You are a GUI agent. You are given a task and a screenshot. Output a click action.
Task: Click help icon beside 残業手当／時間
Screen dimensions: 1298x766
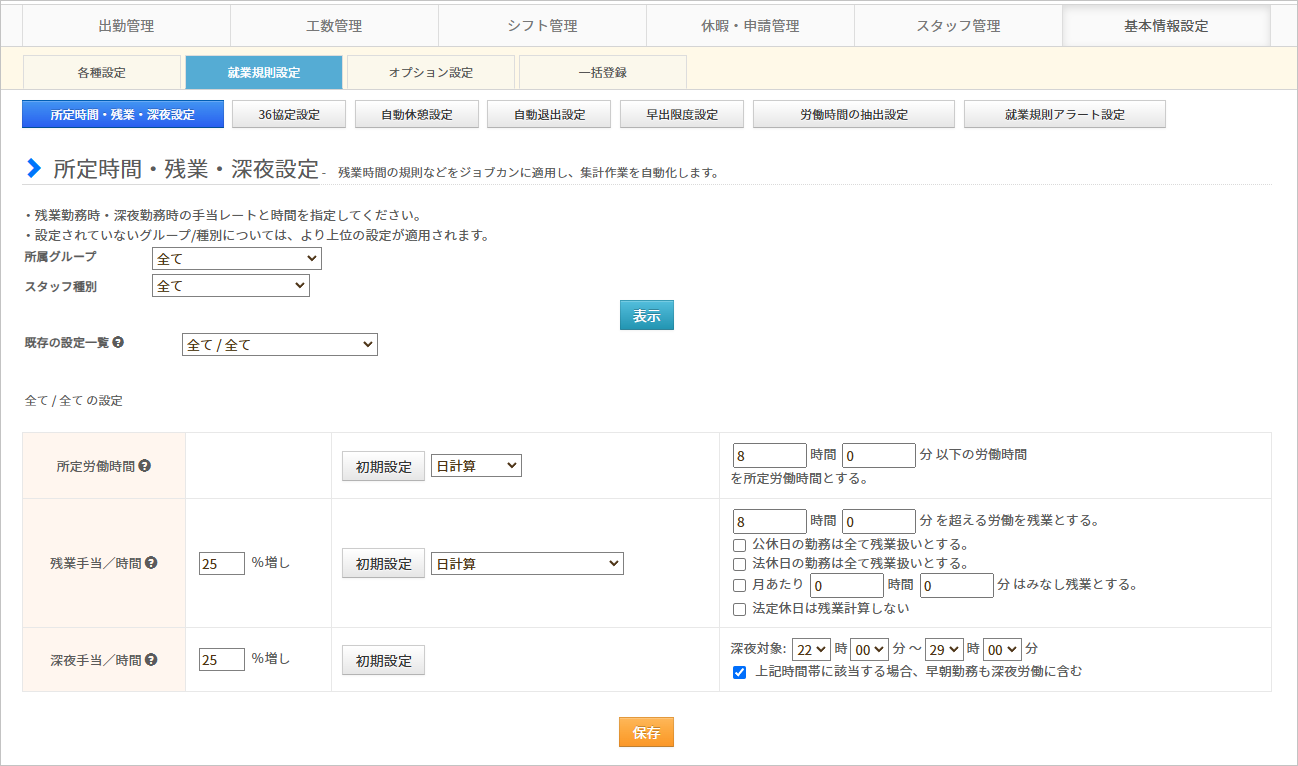151,563
